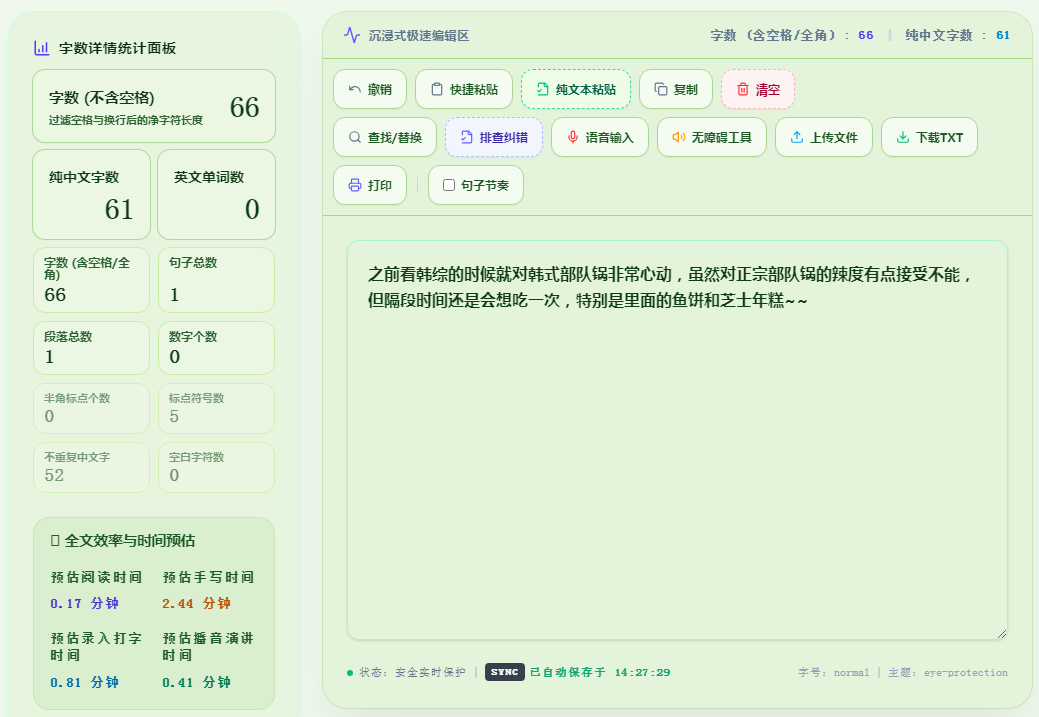Click the speaker icon on 无障碍工具

click(x=679, y=137)
